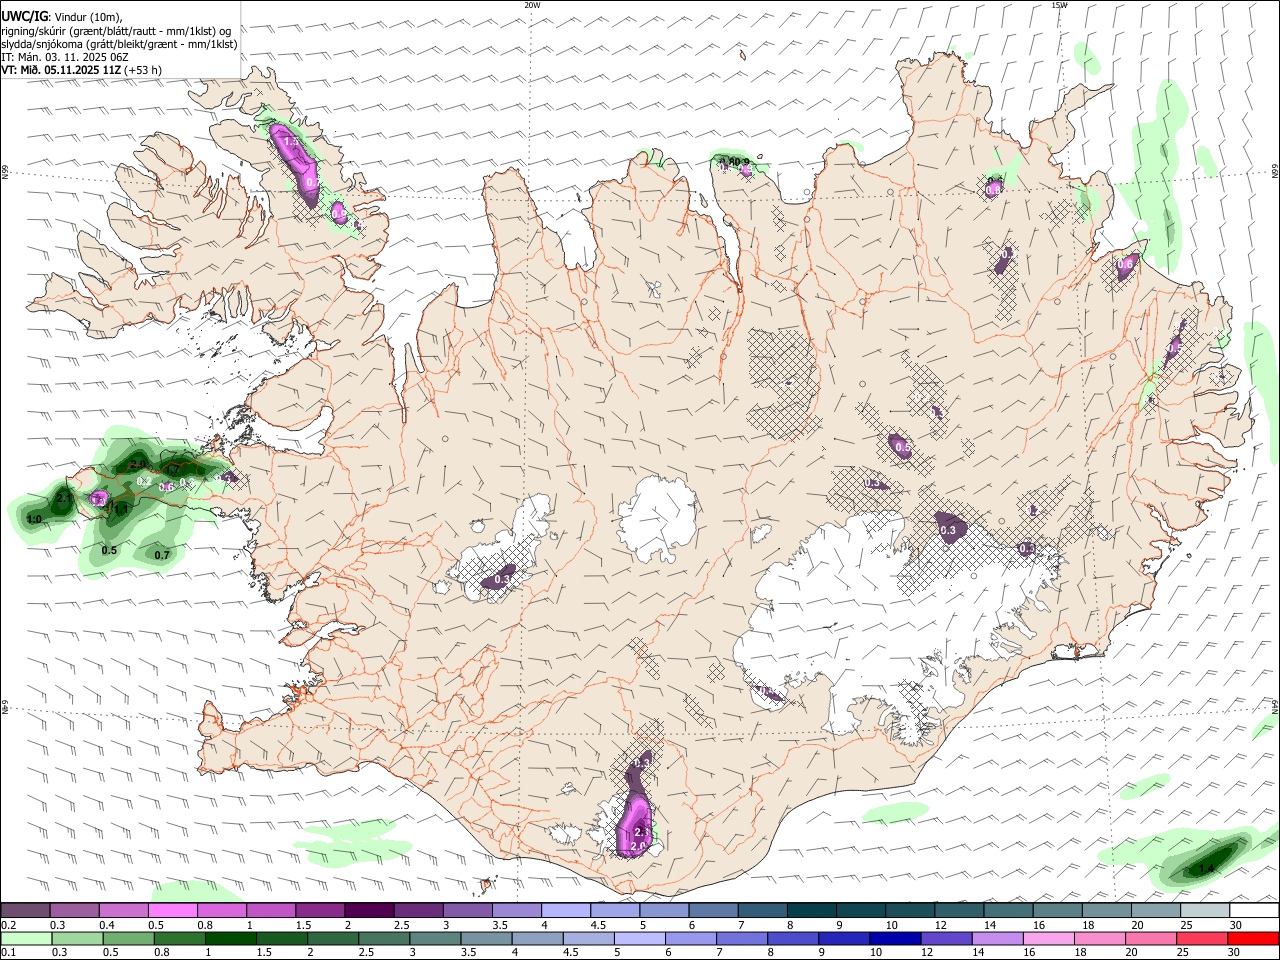Viewport: 1280px width, 960px height.
Task: Select red rain swatch between 25 and 30
Action: point(1202,938)
